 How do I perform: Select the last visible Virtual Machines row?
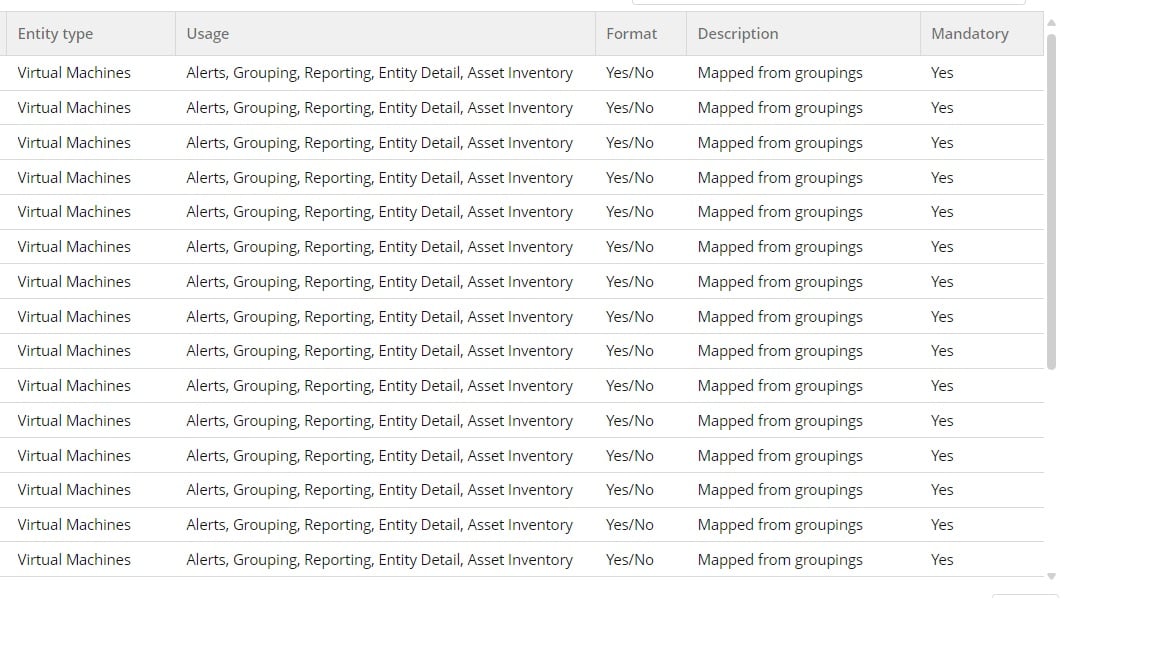pyautogui.click(x=522, y=560)
